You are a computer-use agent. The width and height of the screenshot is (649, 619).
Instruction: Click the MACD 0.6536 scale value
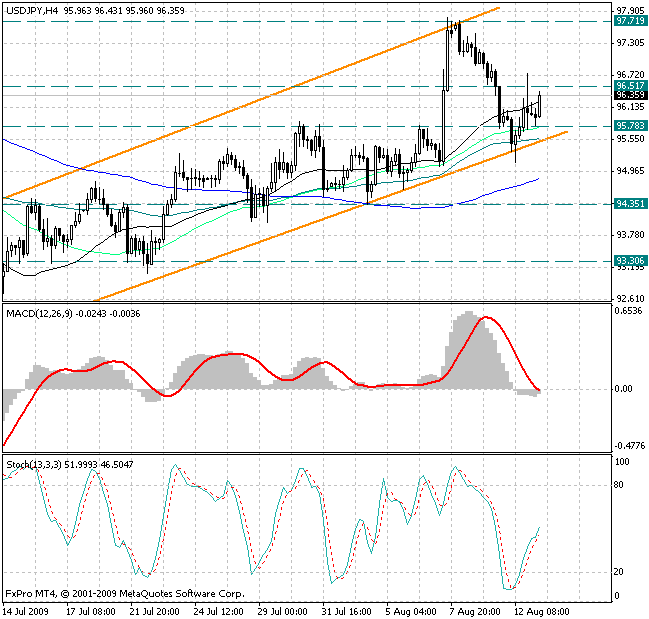(628, 310)
